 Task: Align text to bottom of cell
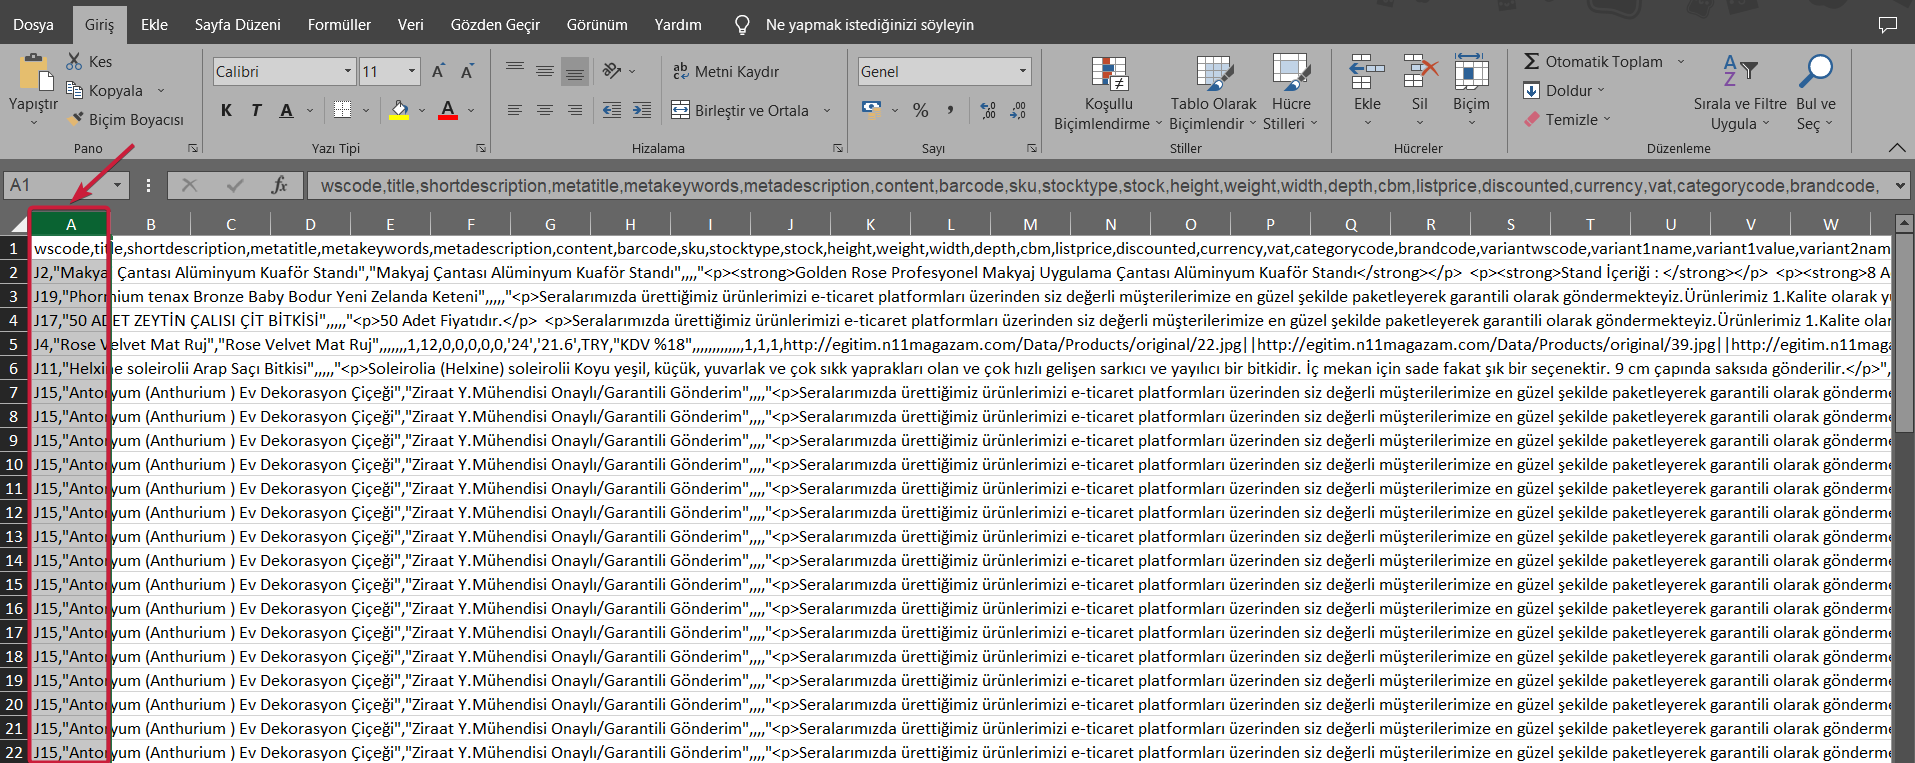[575, 71]
